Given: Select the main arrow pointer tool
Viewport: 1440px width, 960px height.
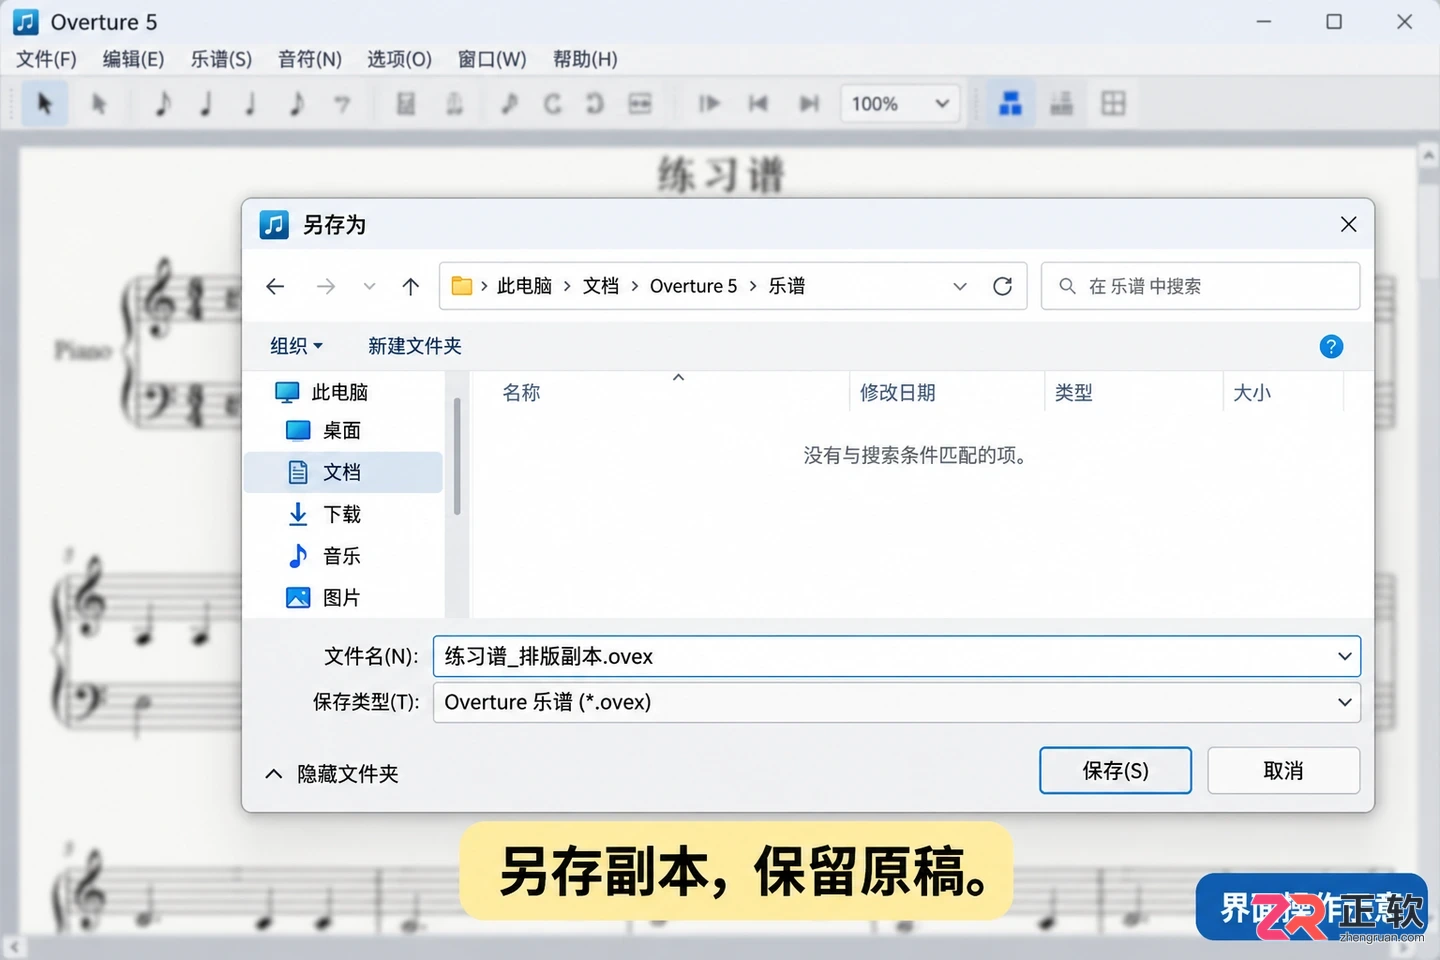Looking at the screenshot, I should coord(44,103).
